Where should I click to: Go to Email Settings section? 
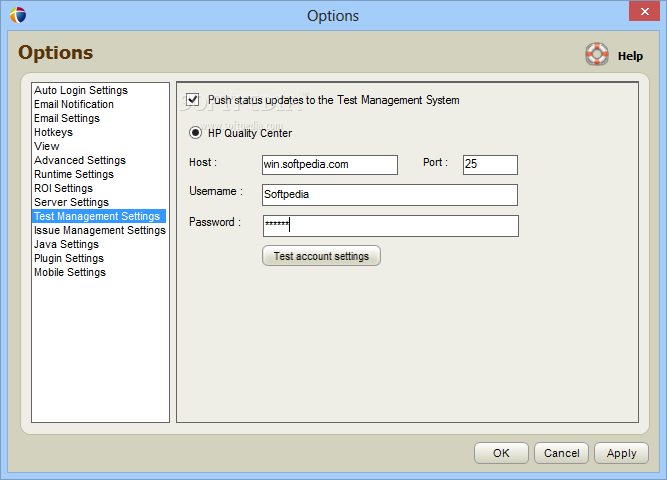67,118
